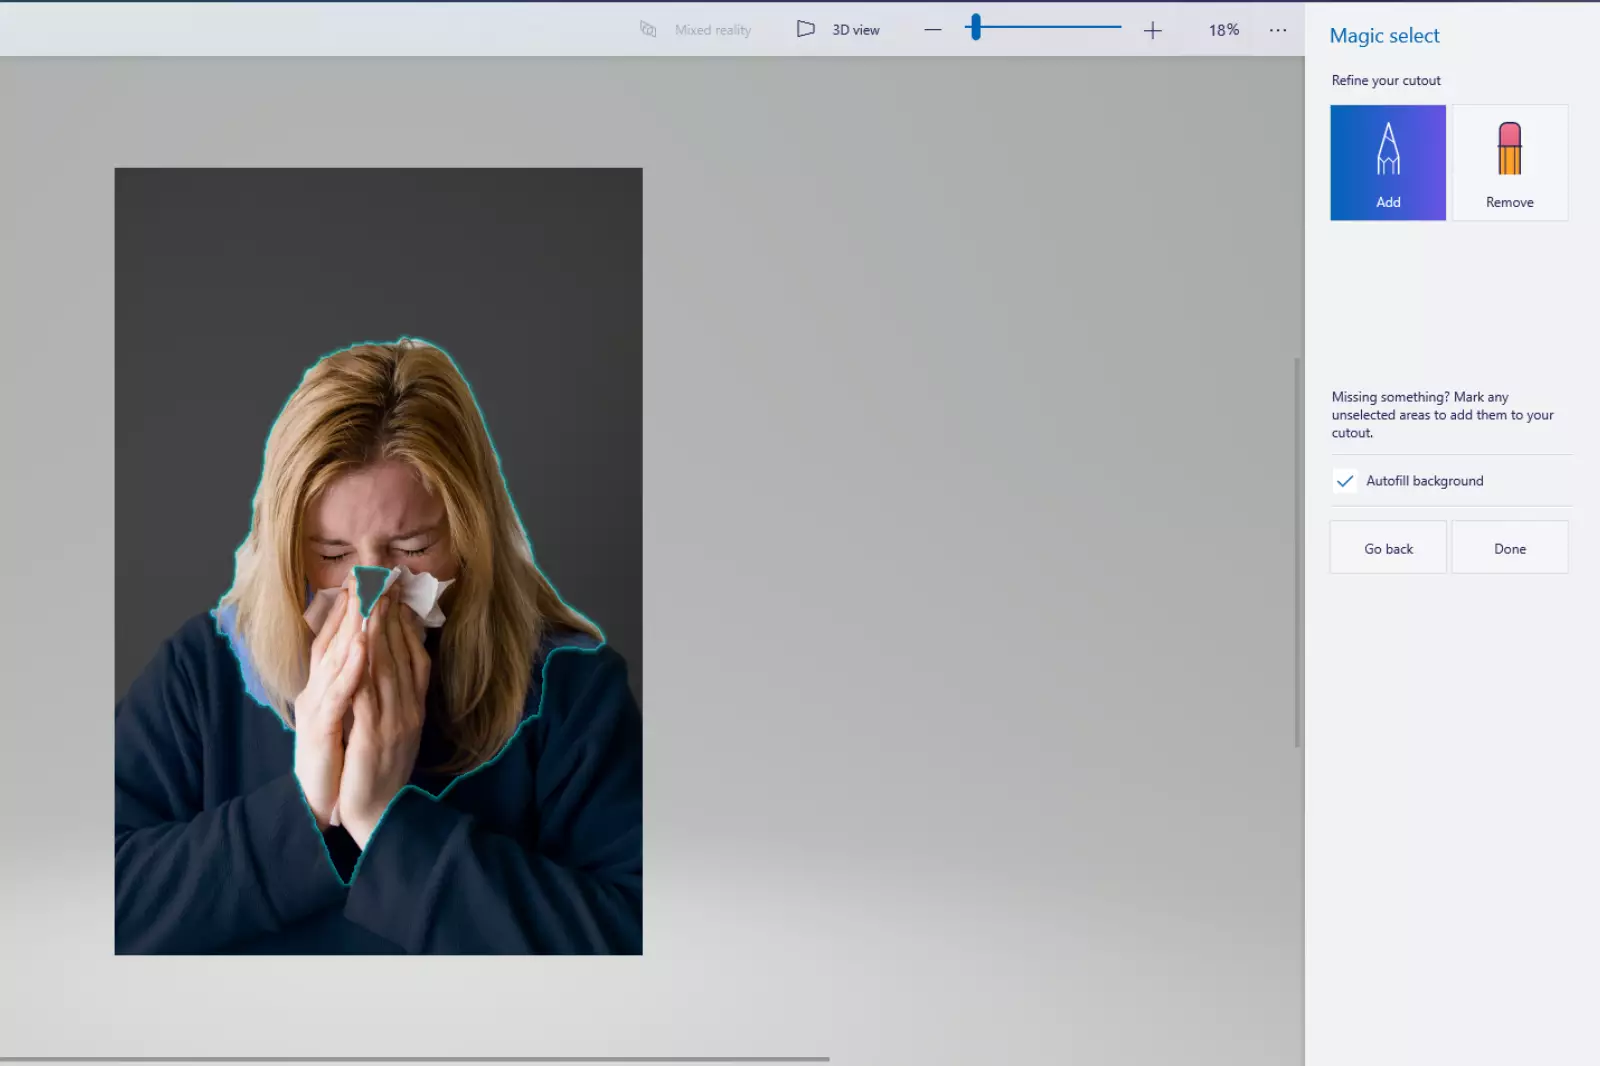The width and height of the screenshot is (1600, 1066).
Task: Open the See more ellipsis menu
Action: coord(1277,29)
